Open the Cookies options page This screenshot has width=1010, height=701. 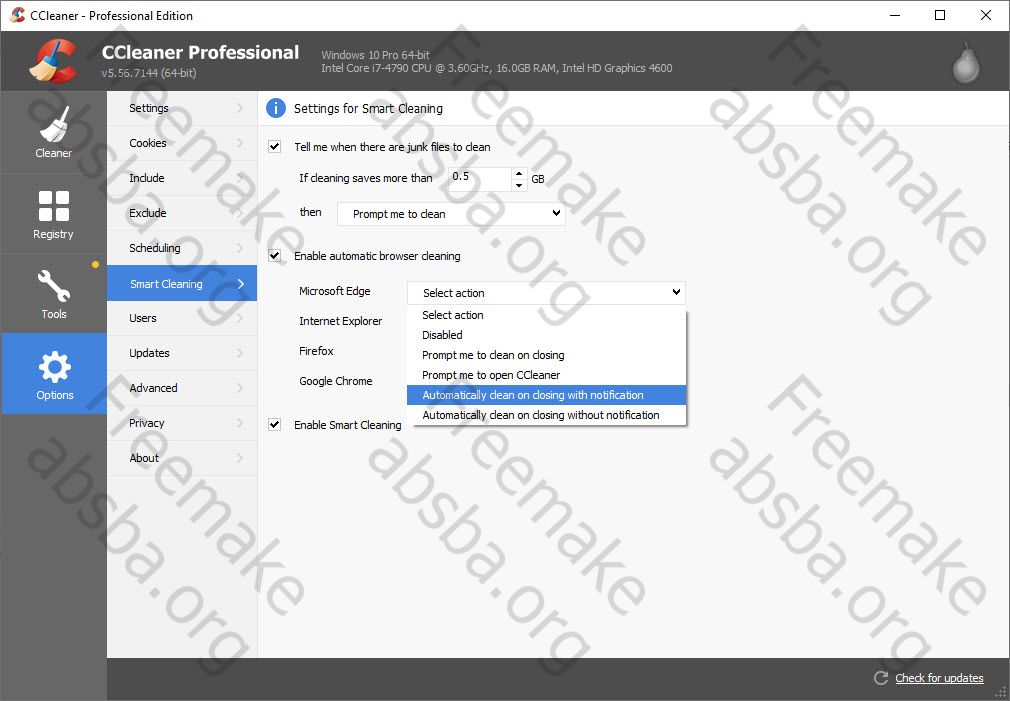pyautogui.click(x=182, y=143)
